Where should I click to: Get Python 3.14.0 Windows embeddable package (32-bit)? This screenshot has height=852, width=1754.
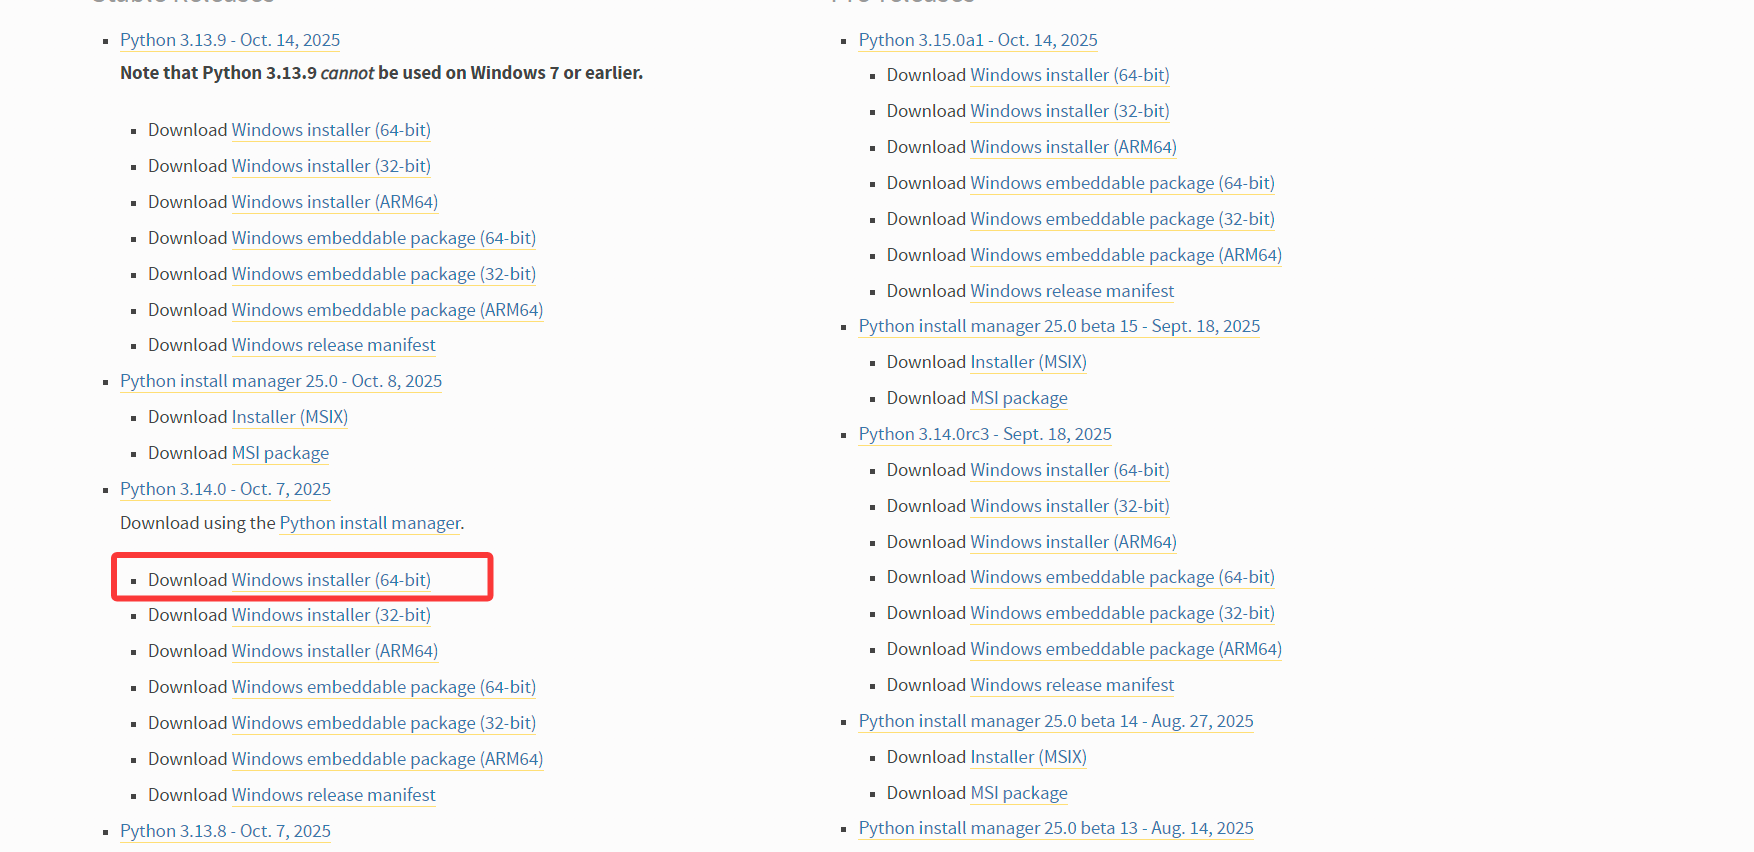384,723
